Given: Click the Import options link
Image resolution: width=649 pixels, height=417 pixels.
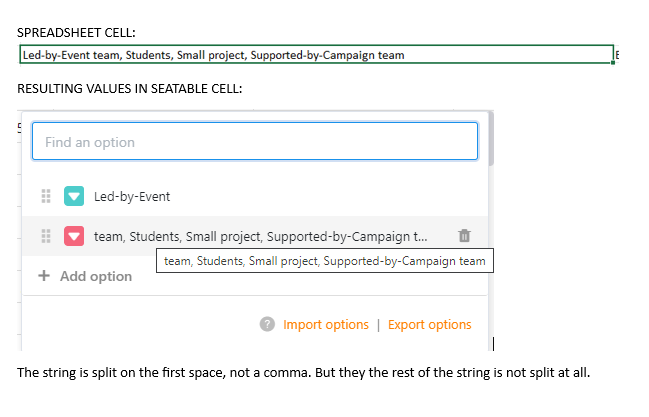Looking at the screenshot, I should 326,325.
